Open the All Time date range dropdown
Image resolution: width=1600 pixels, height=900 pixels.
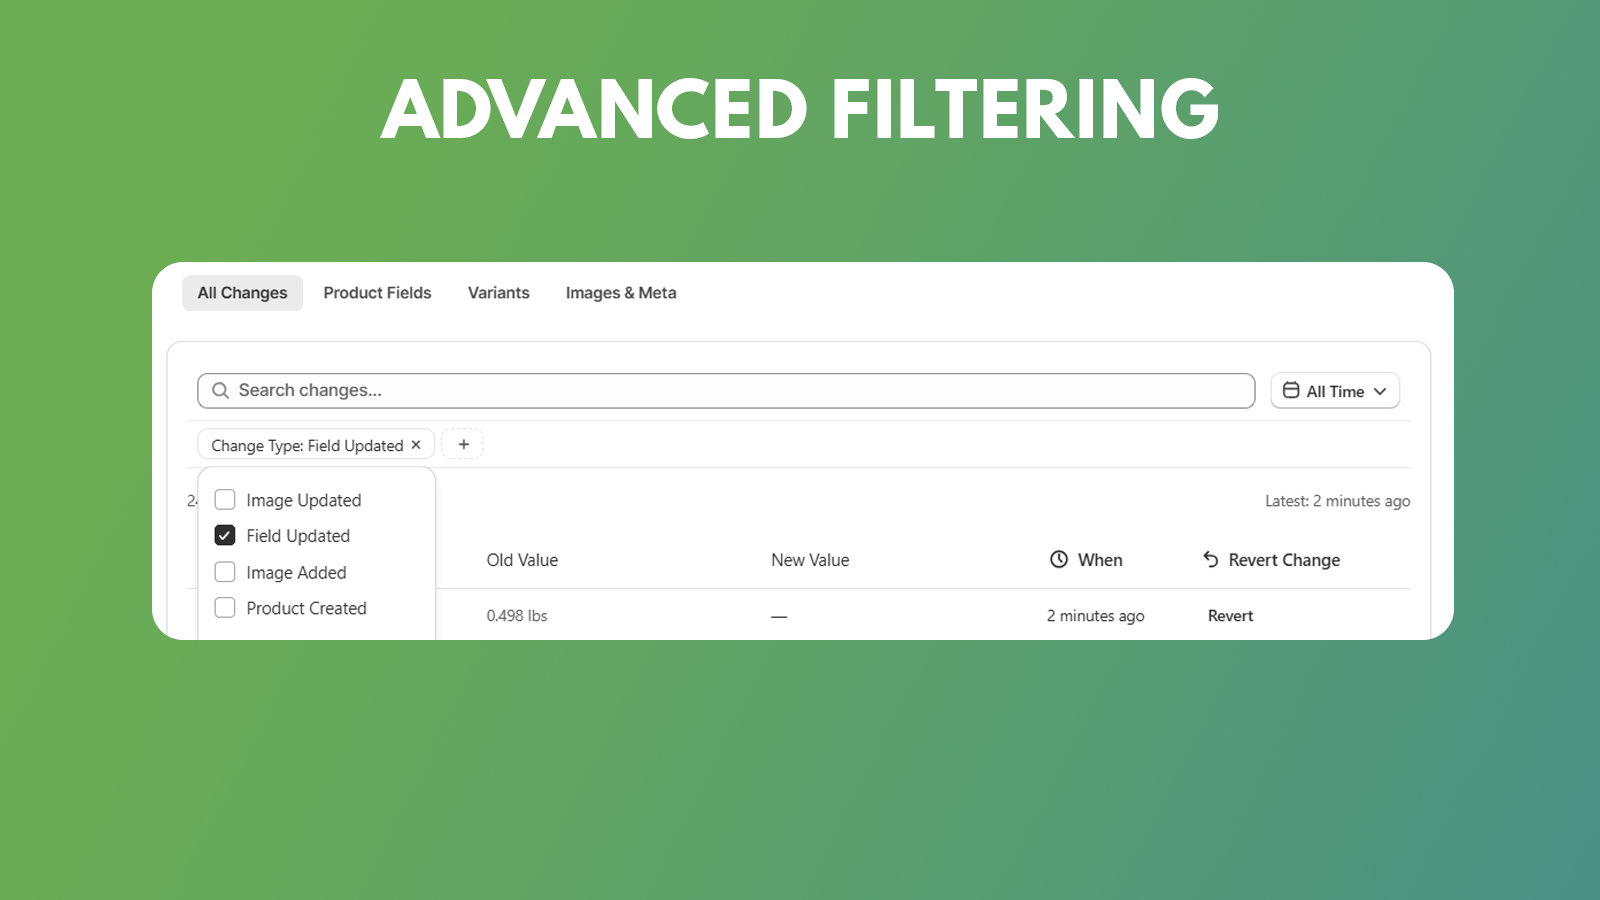(x=1335, y=390)
